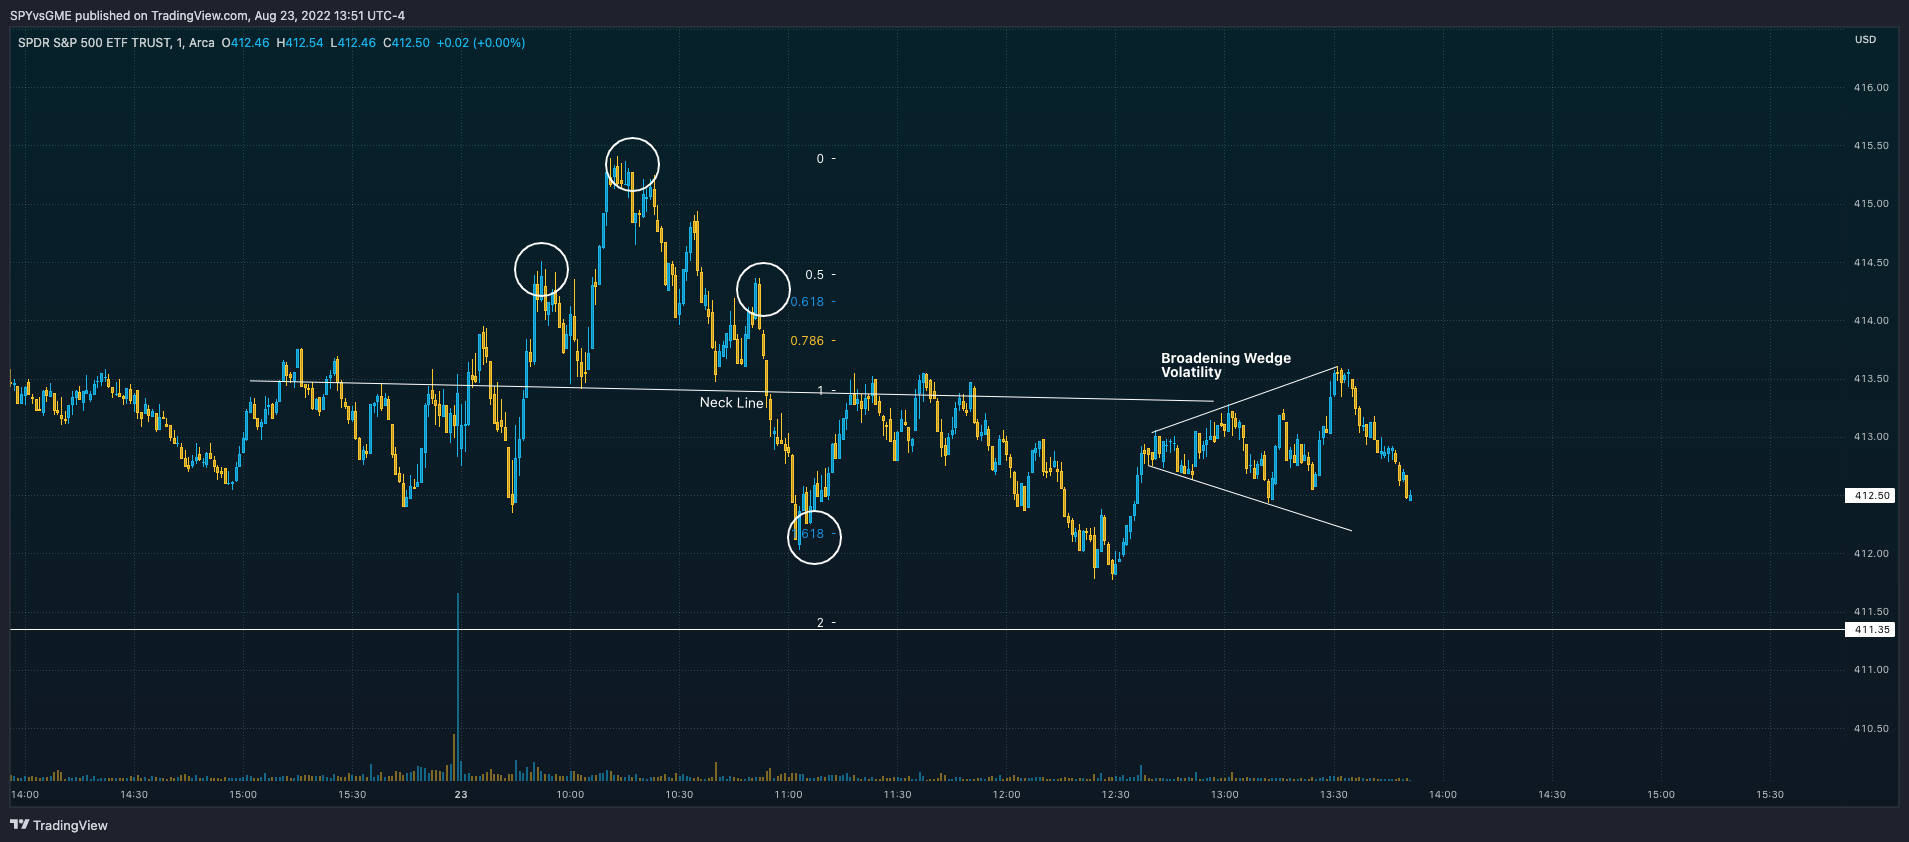Click the Fibonacci 0.5 level label
The height and width of the screenshot is (842, 1909).
tap(815, 275)
